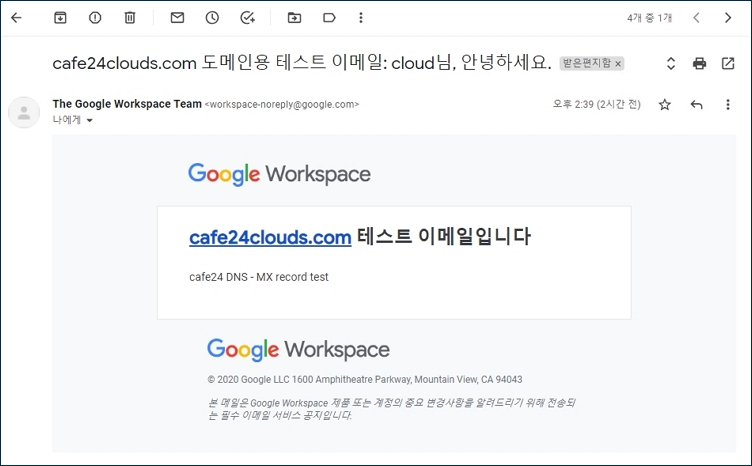Add this email to Tasks
752x466 pixels.
point(247,17)
